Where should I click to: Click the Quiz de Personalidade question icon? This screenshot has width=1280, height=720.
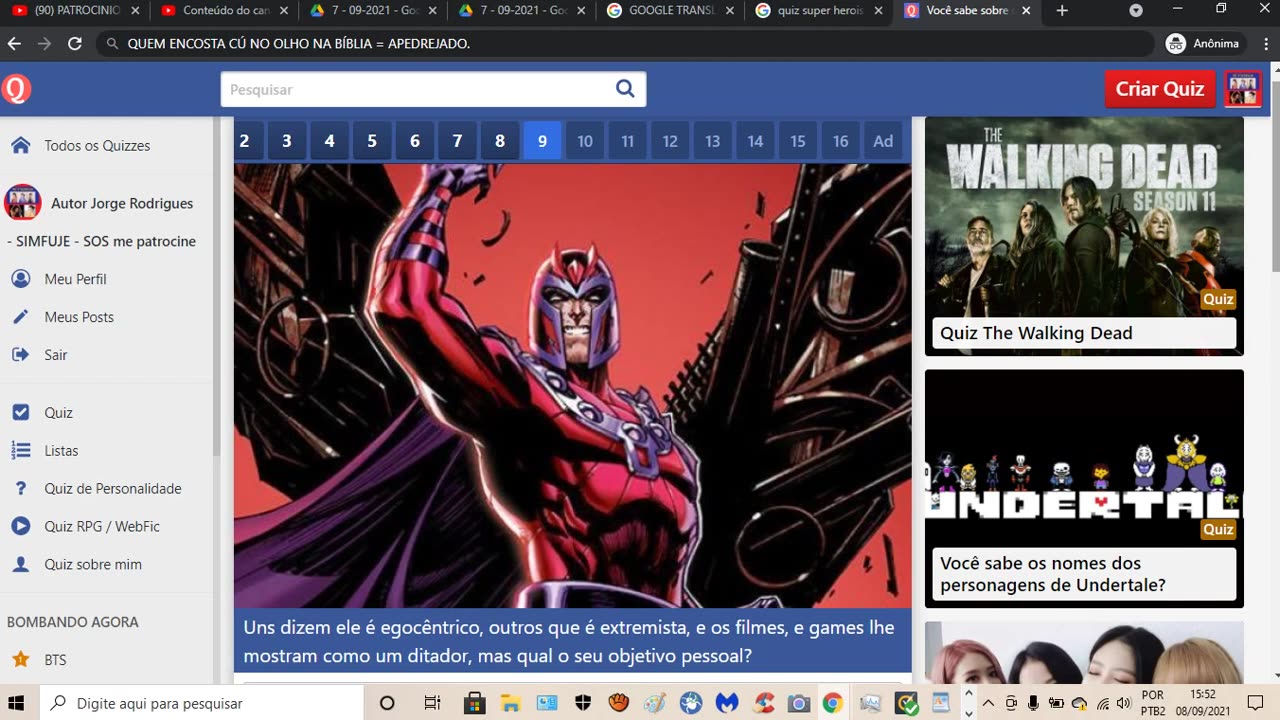click(x=20, y=489)
